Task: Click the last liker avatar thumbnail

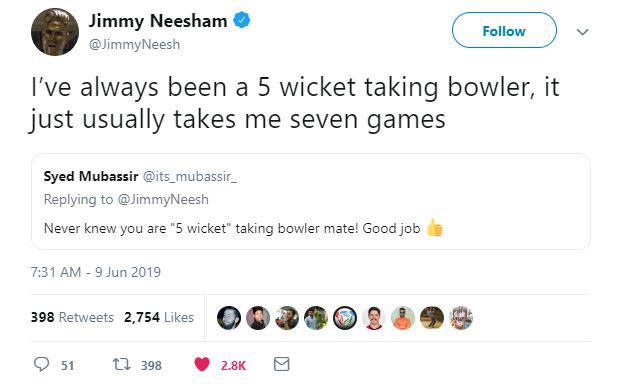Action: [461, 318]
